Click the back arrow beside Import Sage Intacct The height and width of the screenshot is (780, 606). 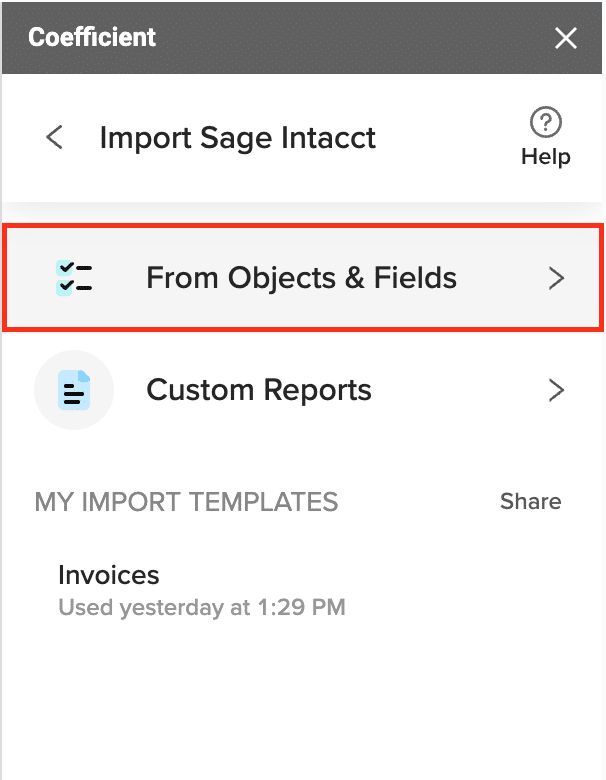click(55, 137)
